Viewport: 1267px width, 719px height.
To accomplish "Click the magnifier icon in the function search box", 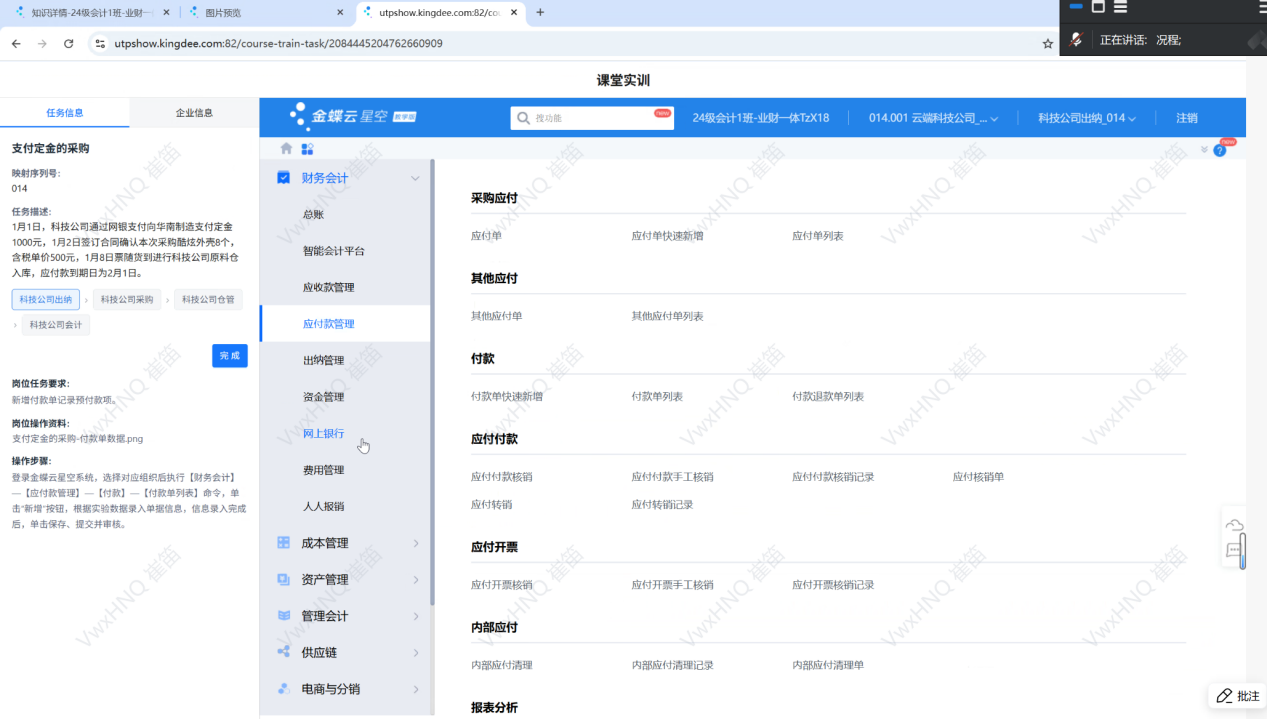I will coord(523,118).
